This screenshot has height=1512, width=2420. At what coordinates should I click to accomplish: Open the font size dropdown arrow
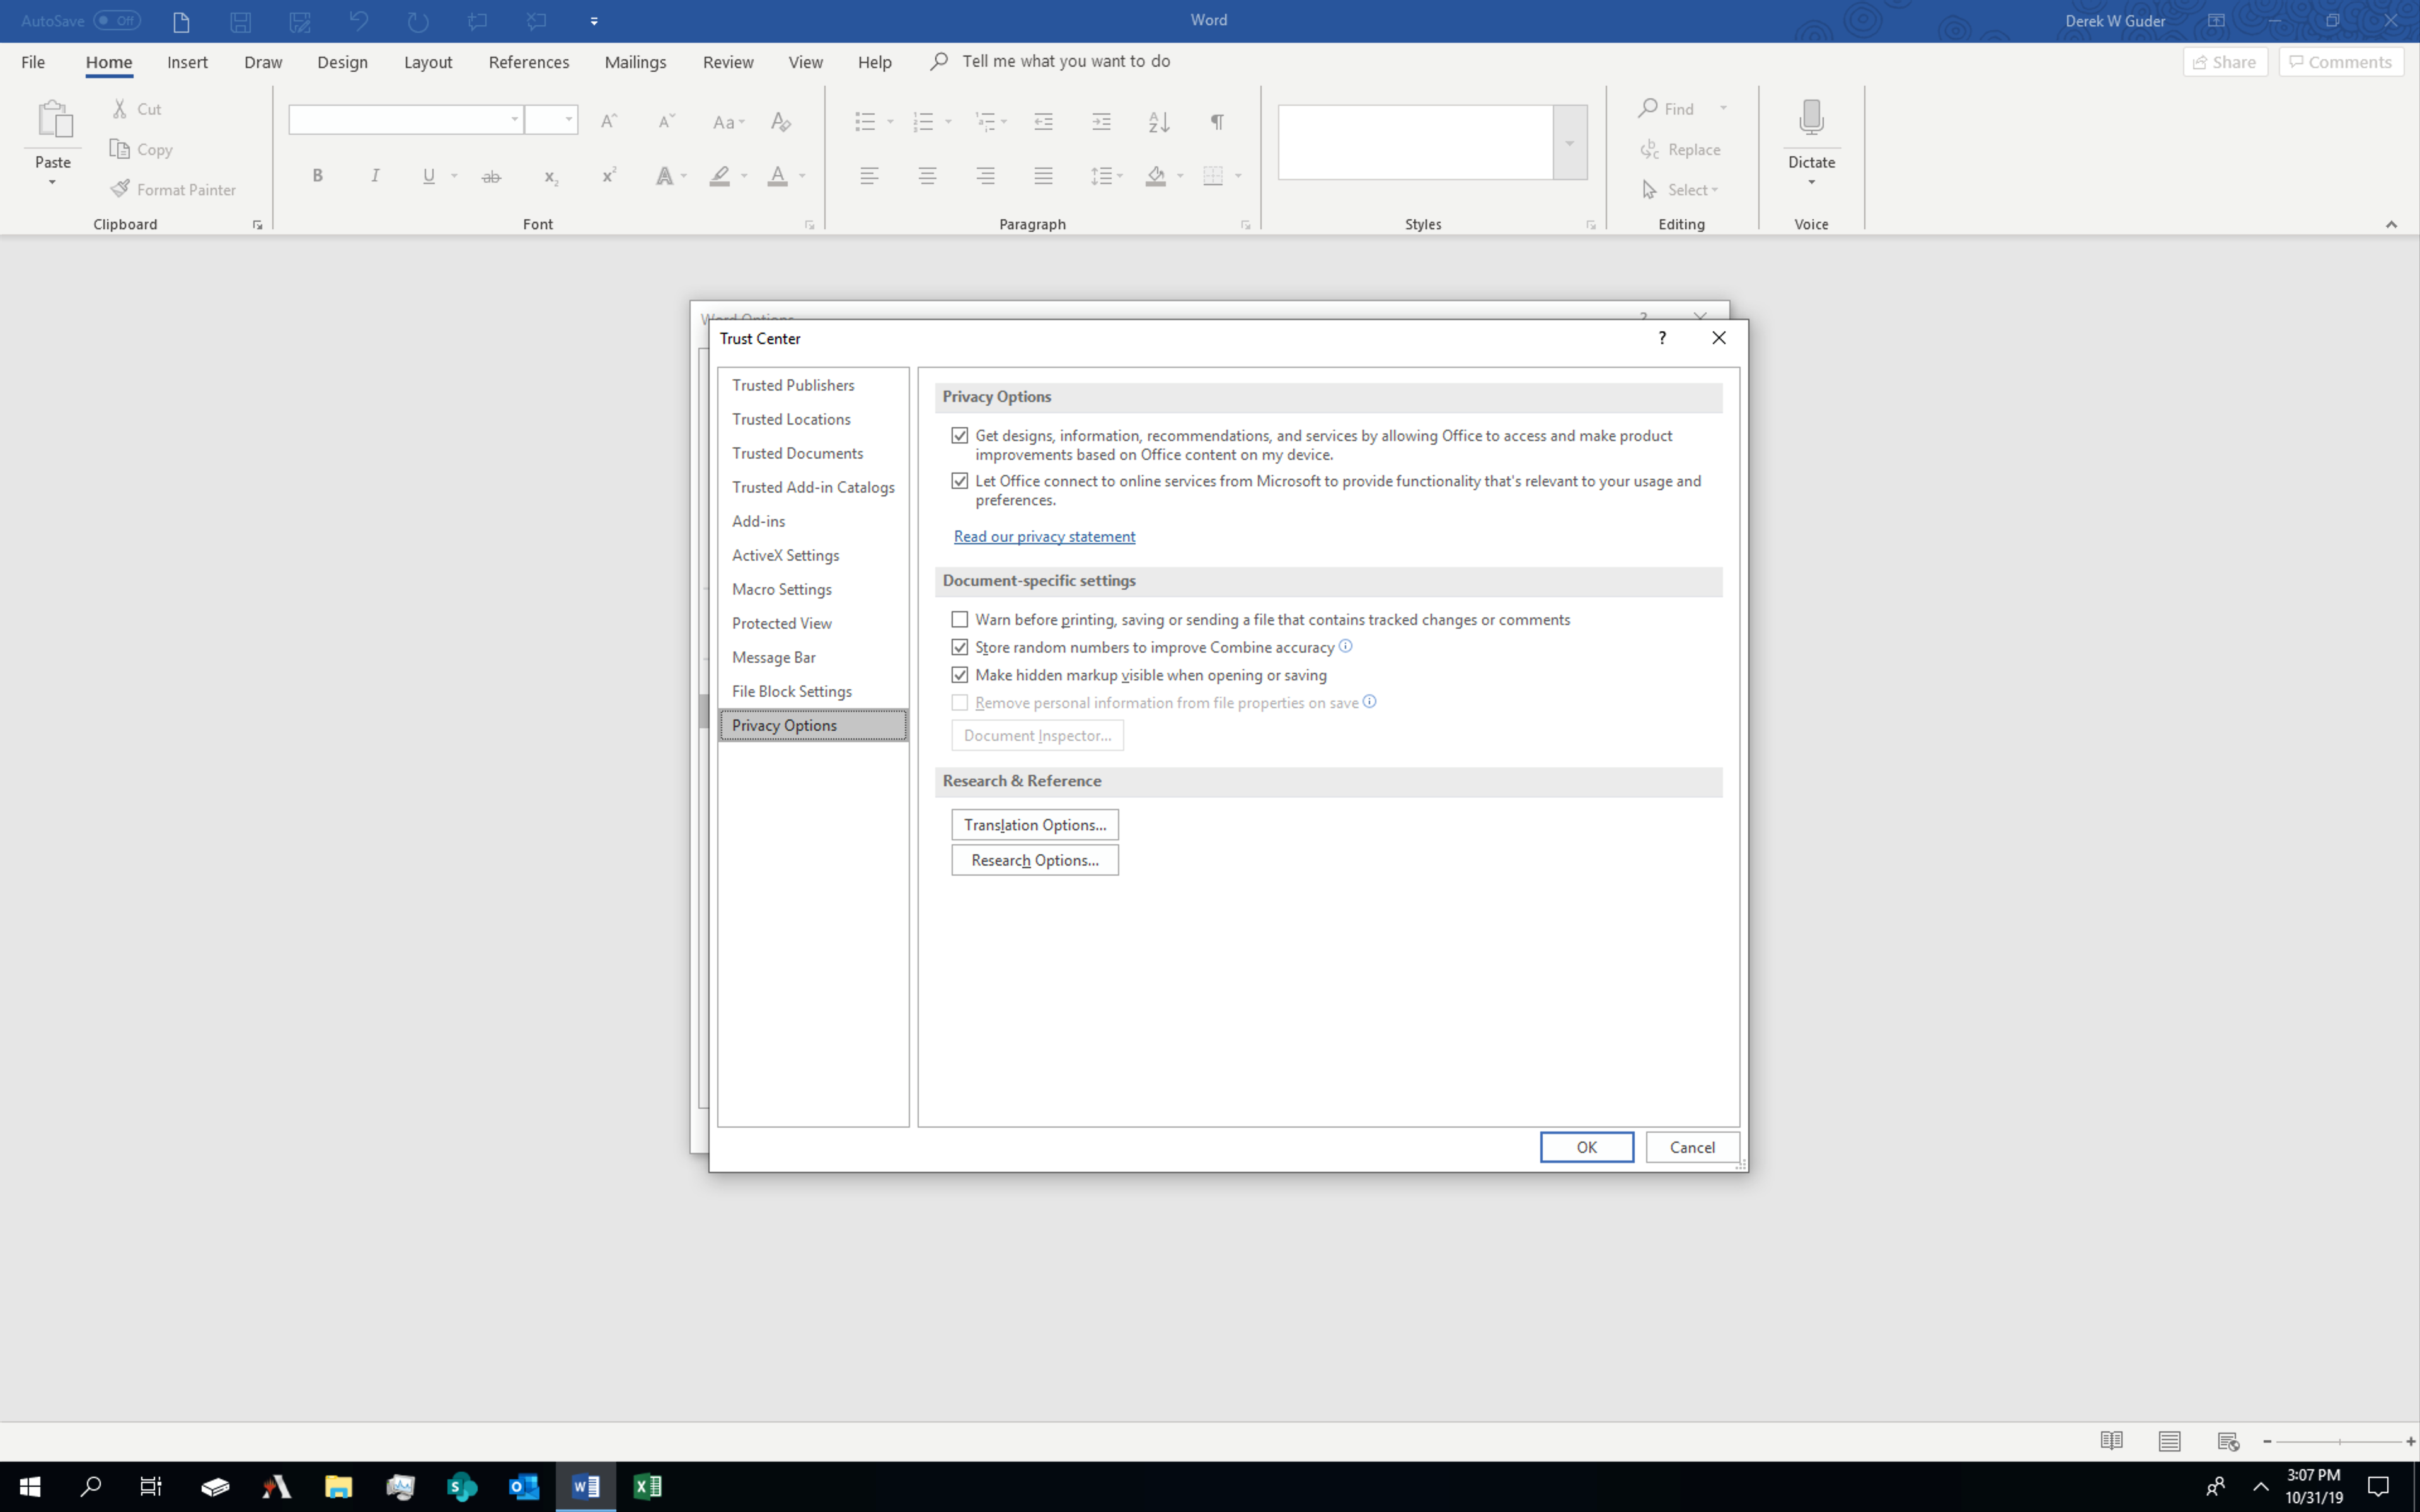(568, 120)
